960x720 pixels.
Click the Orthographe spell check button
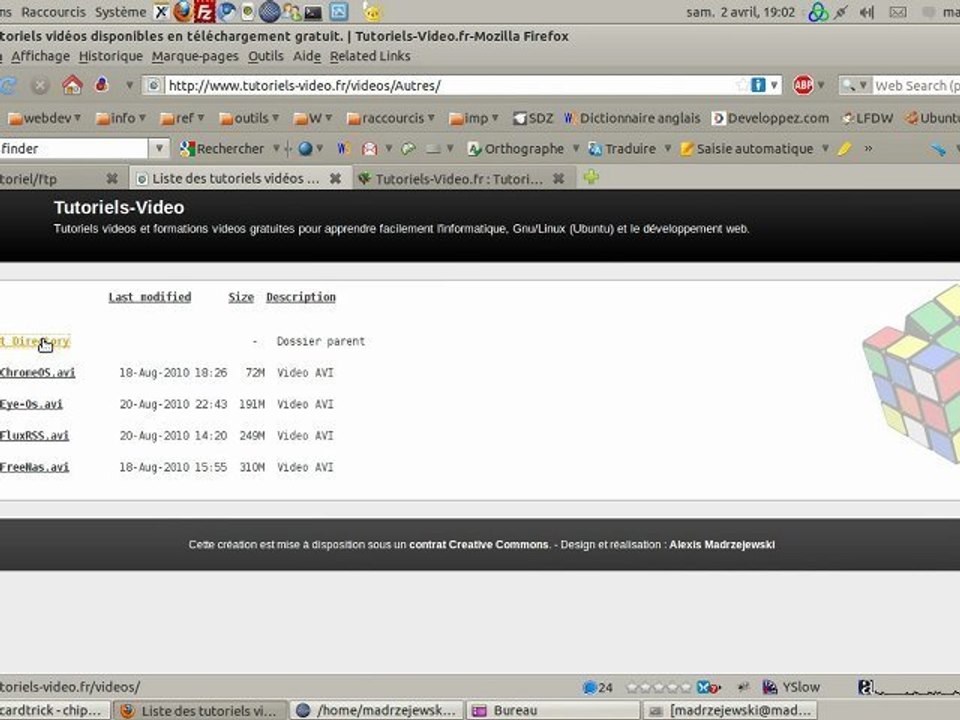click(516, 148)
